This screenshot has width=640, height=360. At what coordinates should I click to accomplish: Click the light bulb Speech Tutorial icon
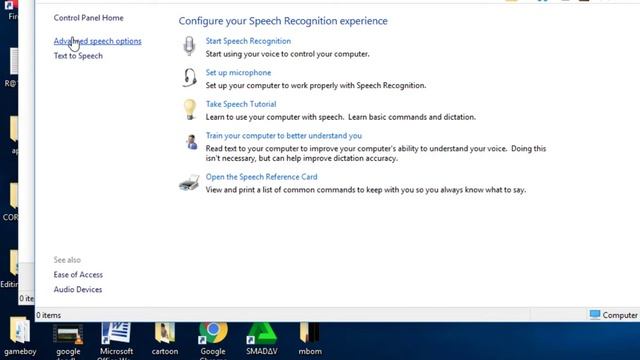[x=189, y=109]
